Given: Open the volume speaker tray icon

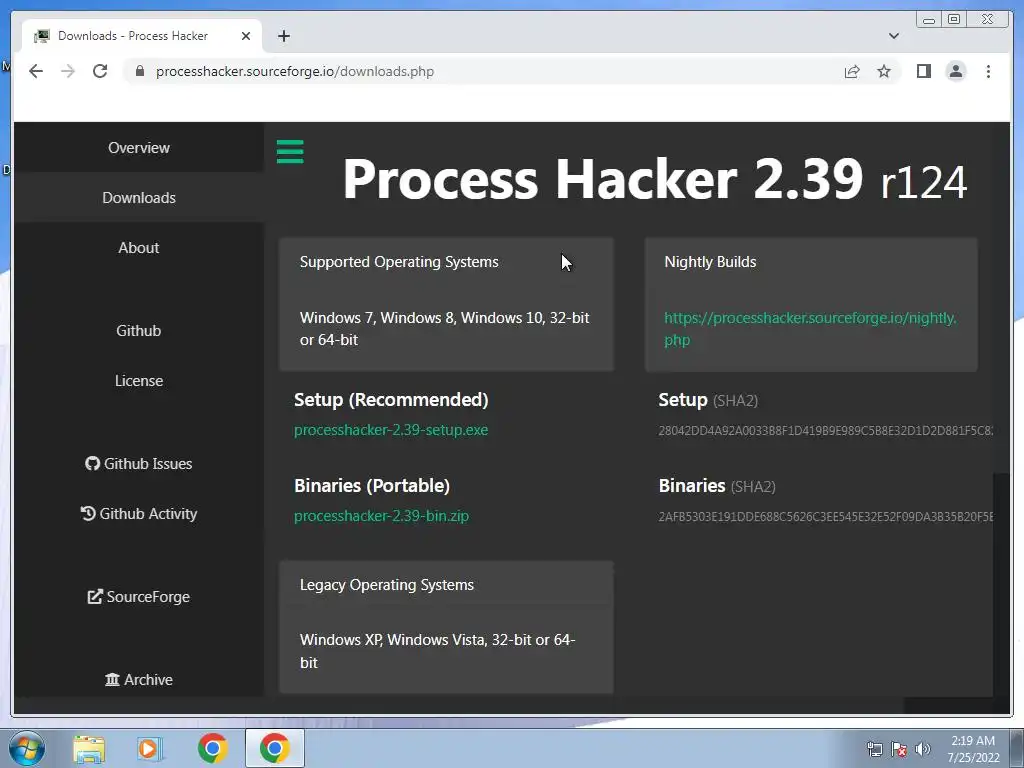Looking at the screenshot, I should pos(923,749).
